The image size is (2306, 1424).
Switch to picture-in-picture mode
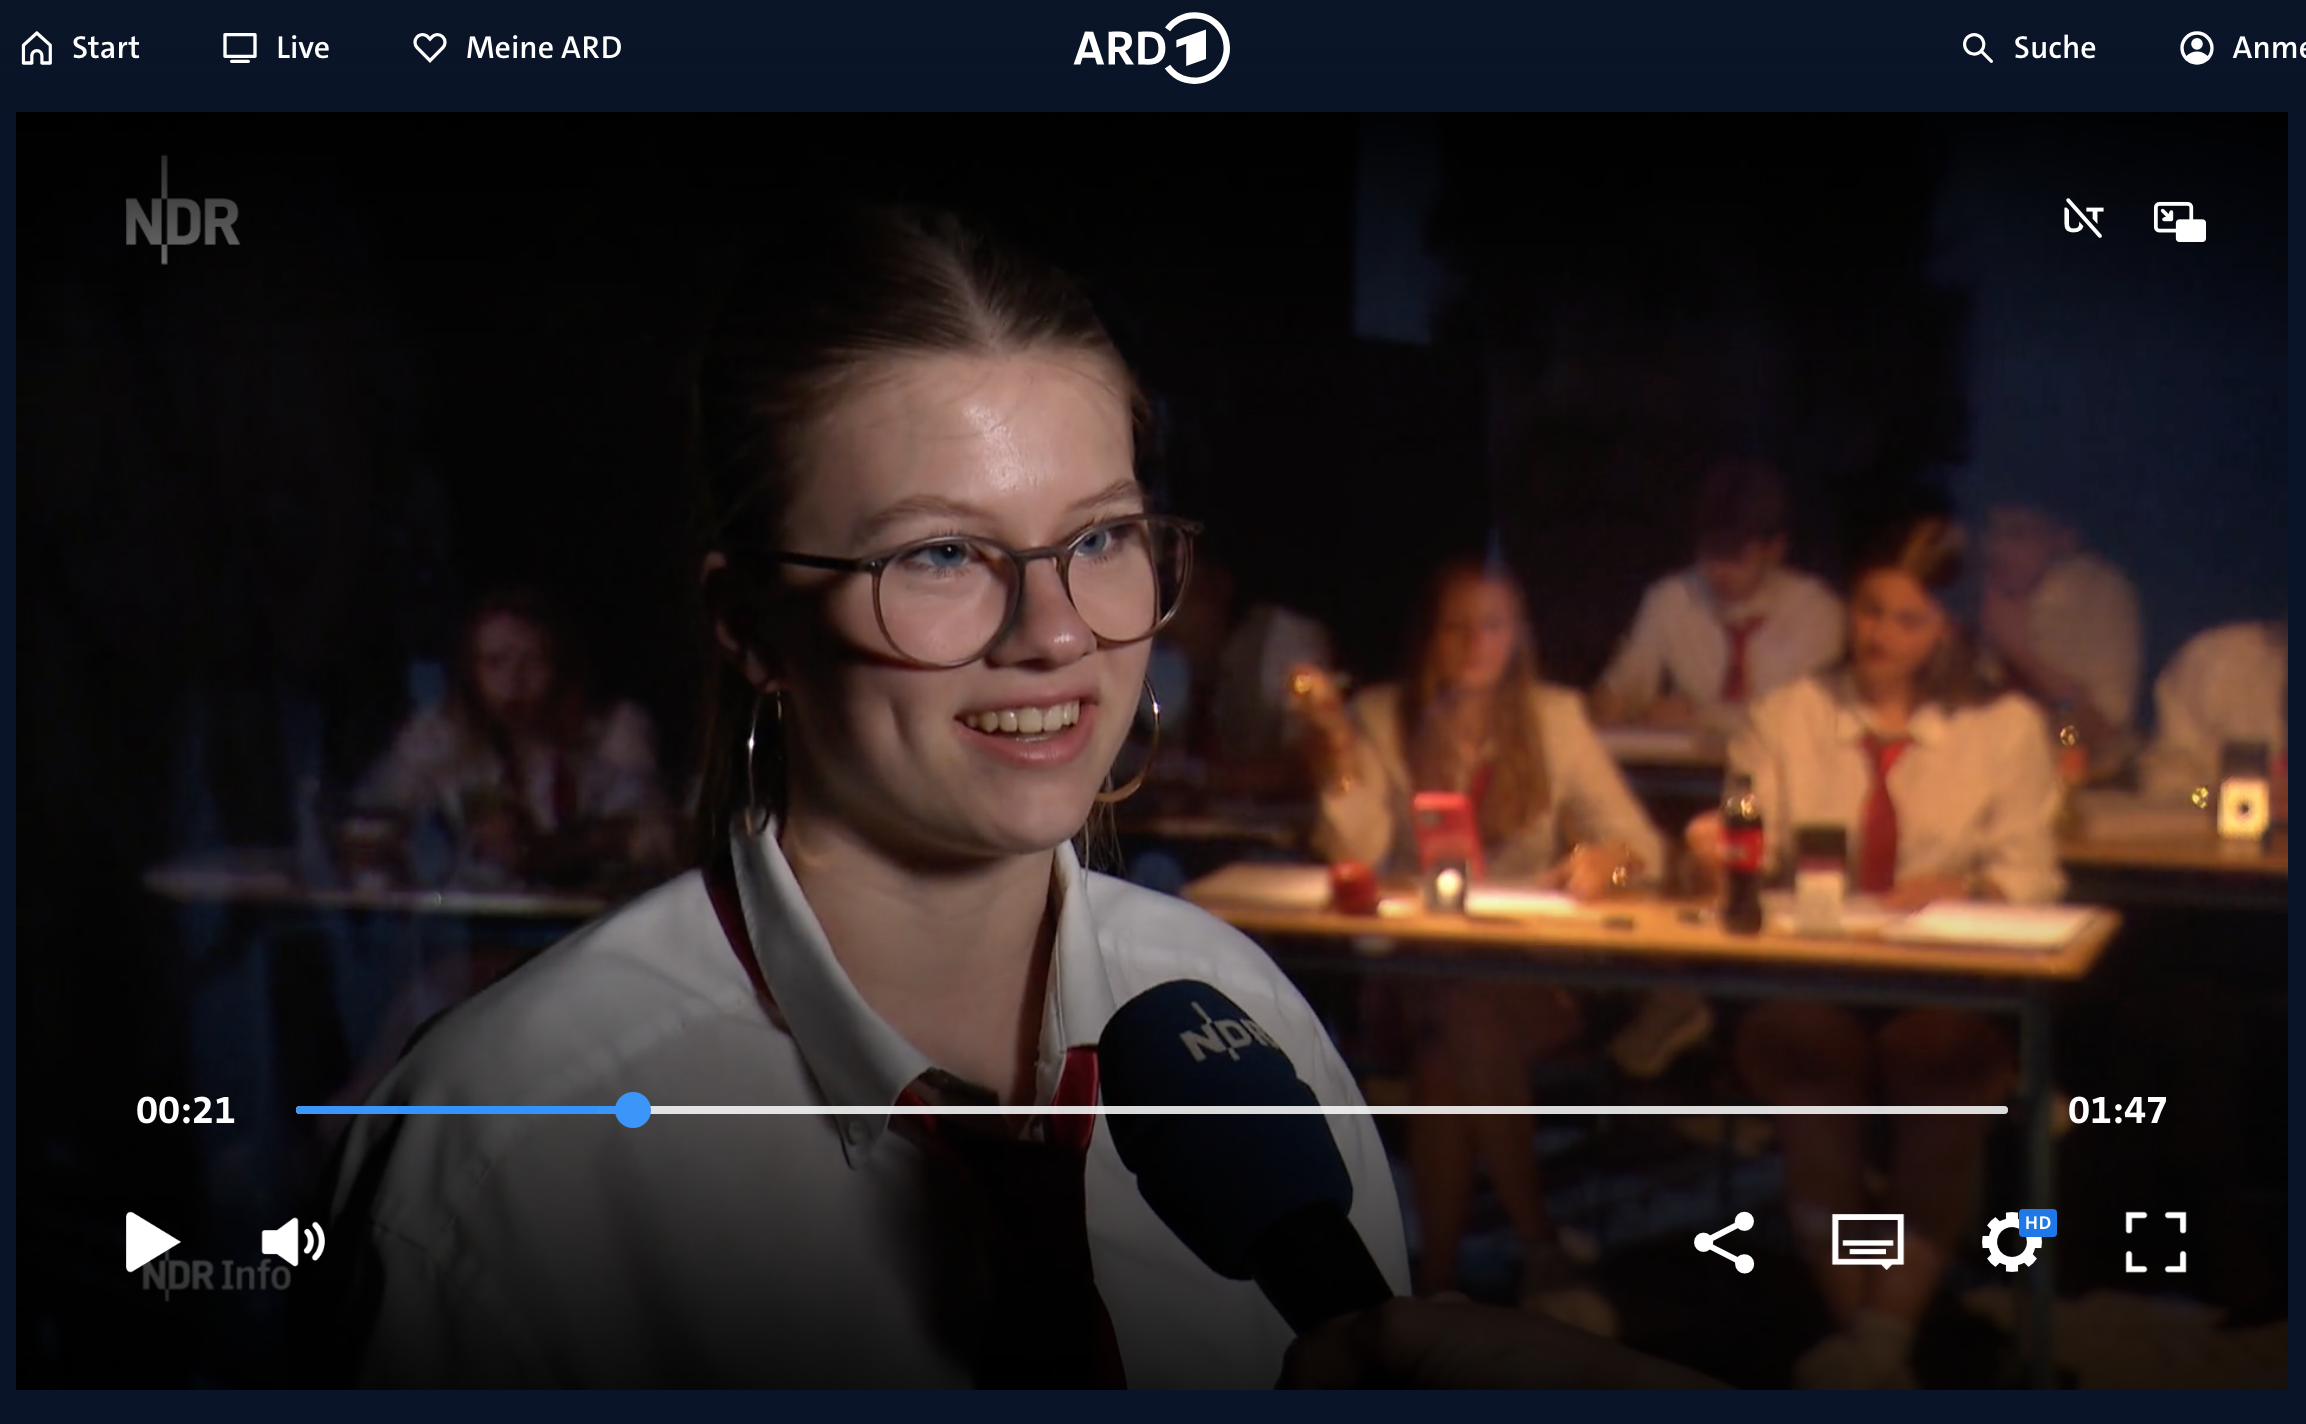click(2179, 221)
